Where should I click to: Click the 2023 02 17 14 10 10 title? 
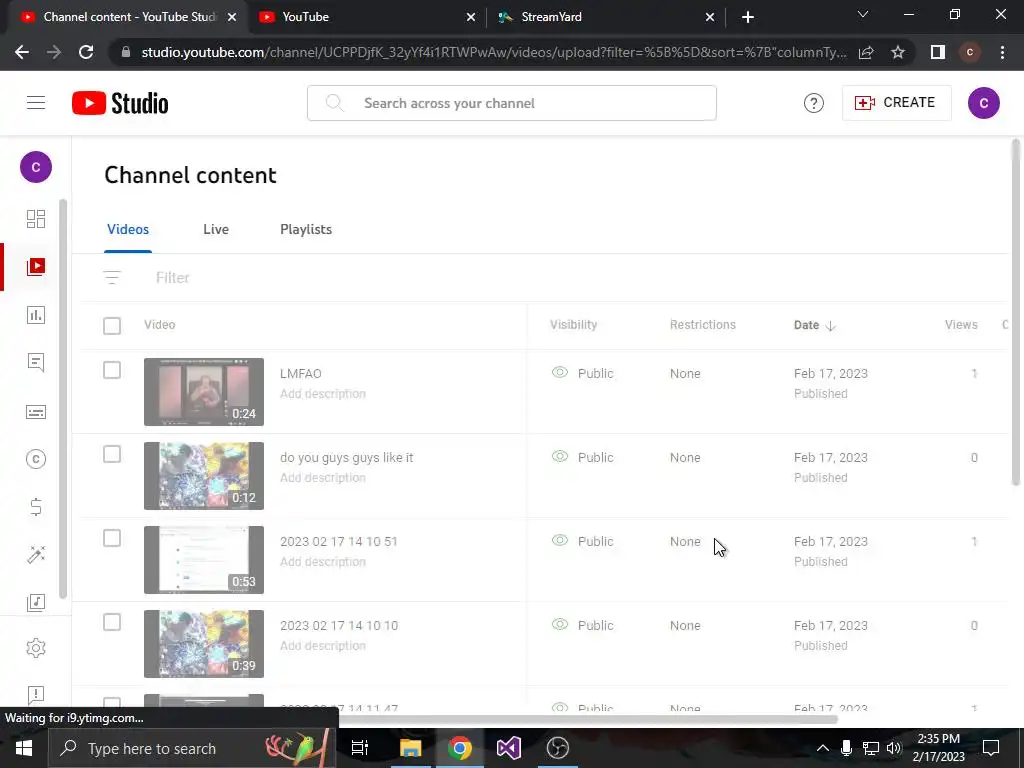[338, 626]
